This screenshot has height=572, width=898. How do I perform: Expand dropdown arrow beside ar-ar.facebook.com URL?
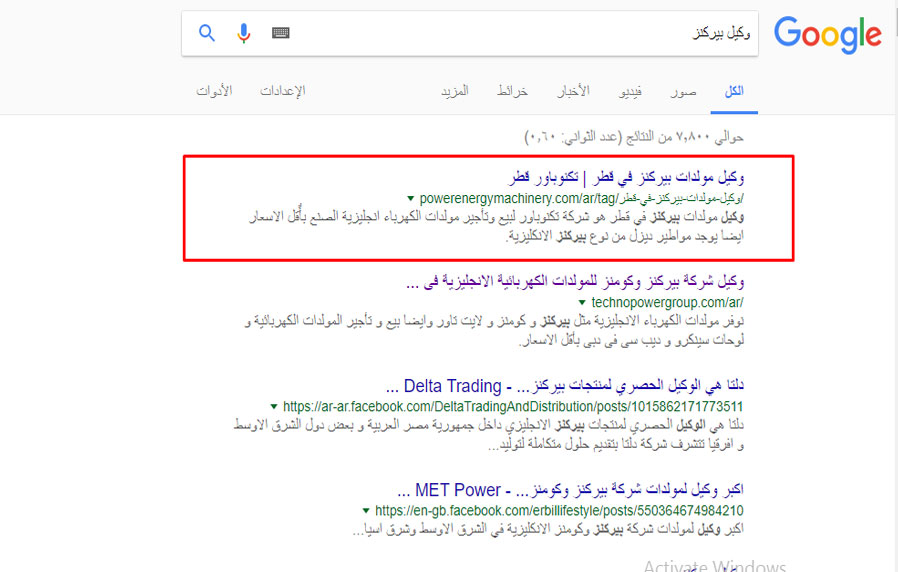tap(274, 407)
